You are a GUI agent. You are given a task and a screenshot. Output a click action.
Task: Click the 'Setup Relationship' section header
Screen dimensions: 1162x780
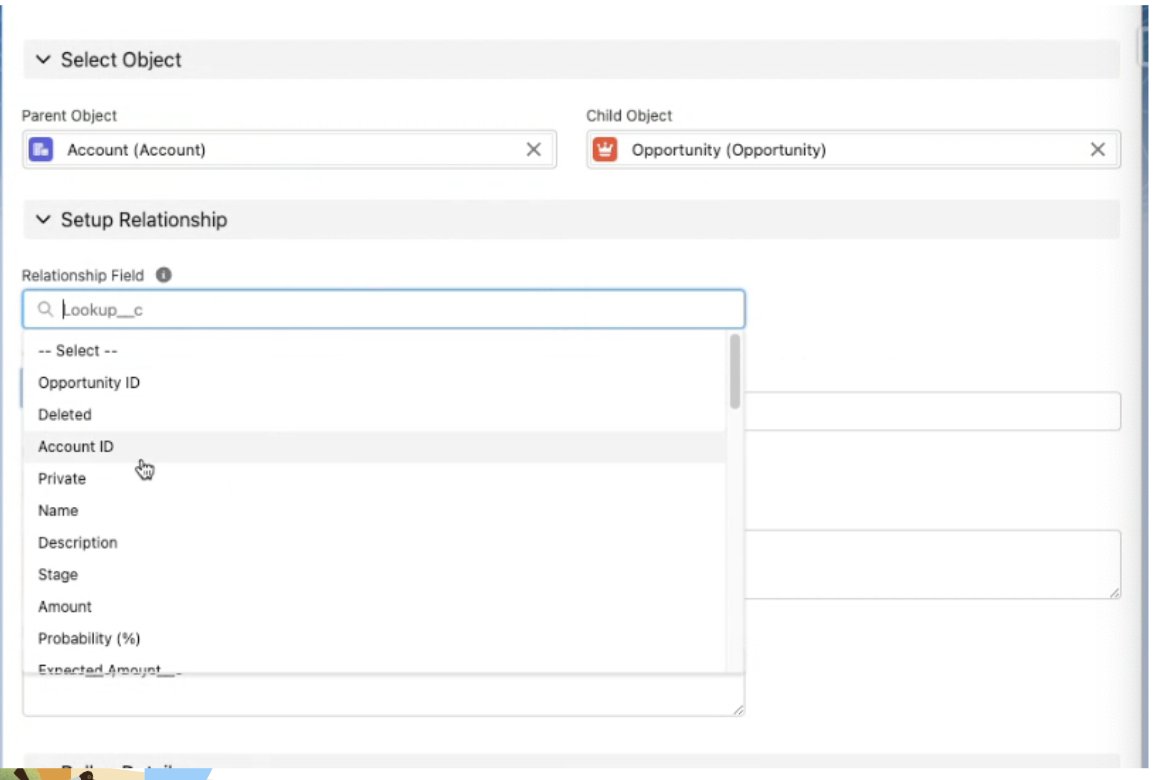pyautogui.click(x=571, y=219)
